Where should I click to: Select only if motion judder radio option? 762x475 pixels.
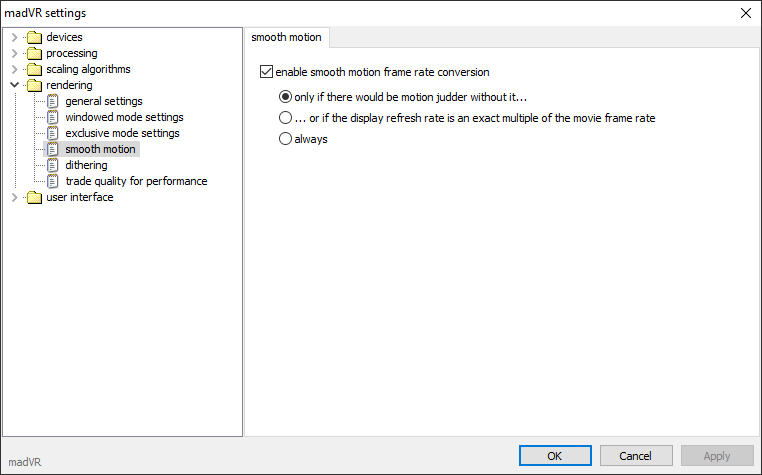[x=285, y=97]
